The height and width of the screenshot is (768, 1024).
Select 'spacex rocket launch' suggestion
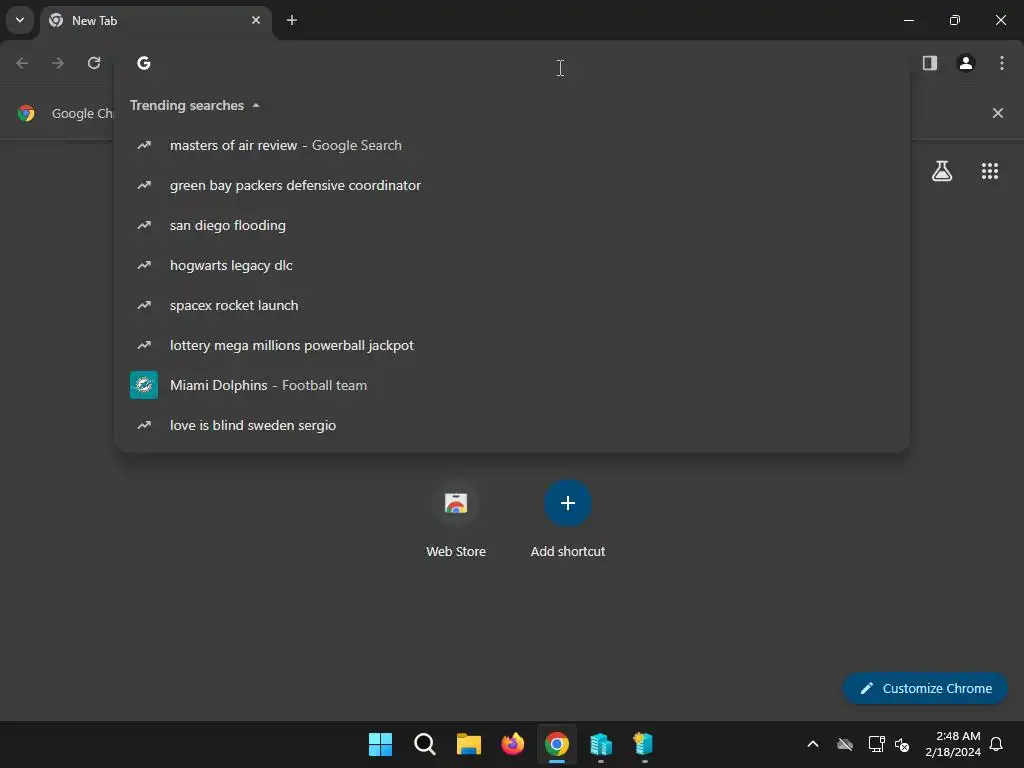[512, 305]
